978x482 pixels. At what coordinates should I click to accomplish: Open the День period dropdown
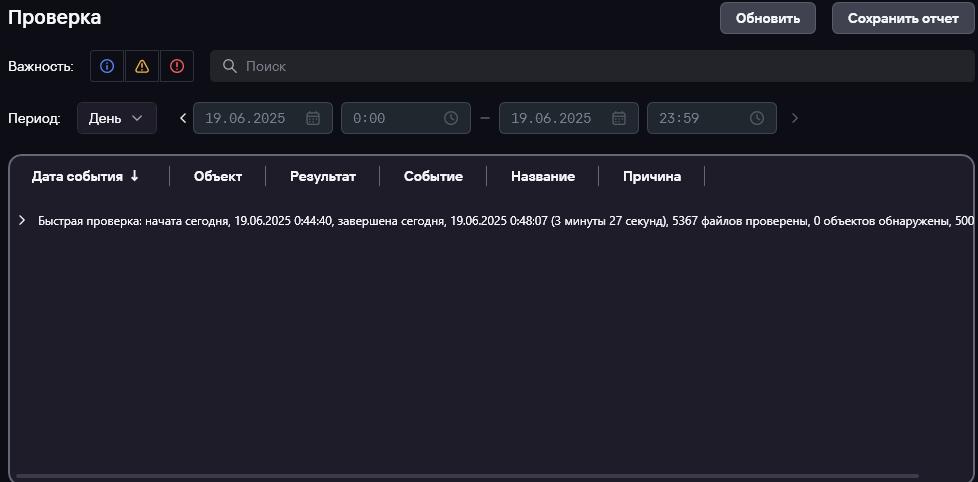117,118
